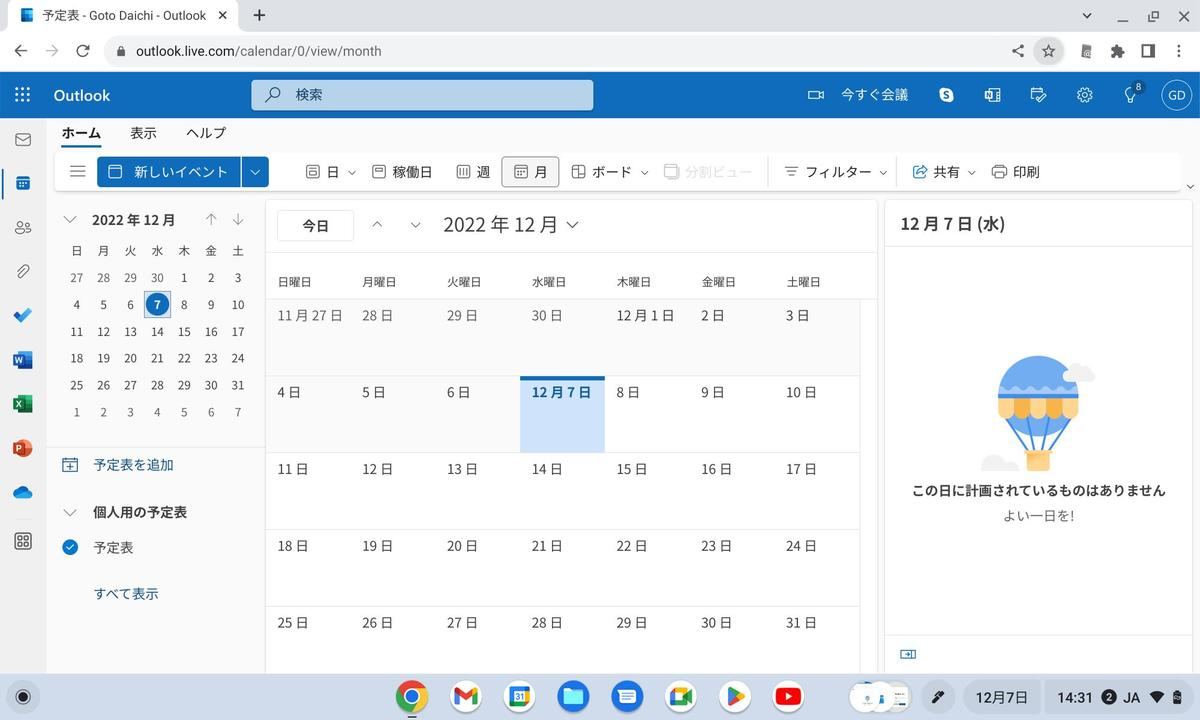
Task: Open the GD account avatar
Action: [x=1176, y=95]
